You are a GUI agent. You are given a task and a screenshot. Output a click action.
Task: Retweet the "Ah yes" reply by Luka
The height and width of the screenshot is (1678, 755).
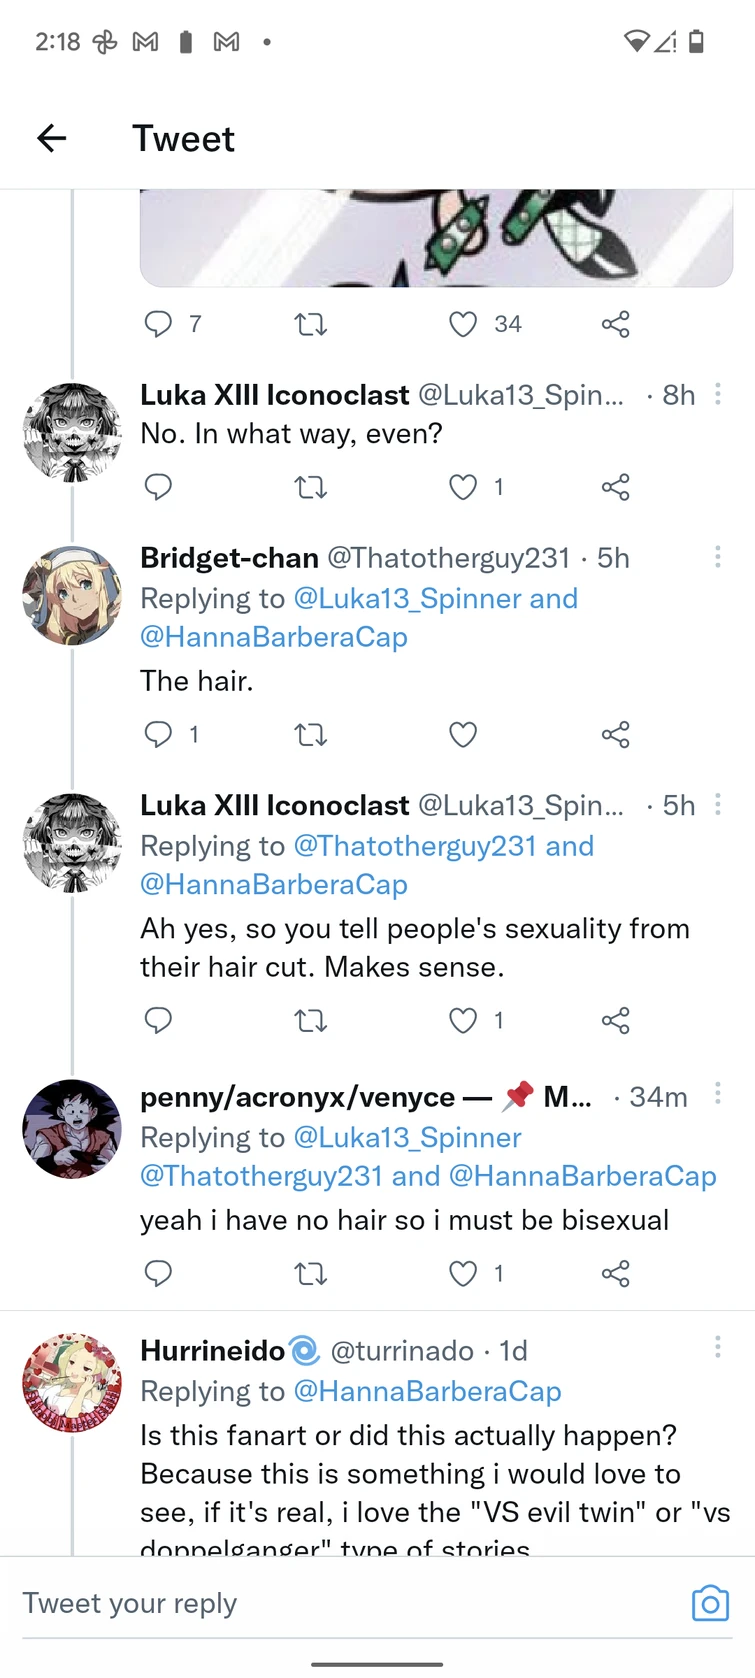click(310, 1020)
